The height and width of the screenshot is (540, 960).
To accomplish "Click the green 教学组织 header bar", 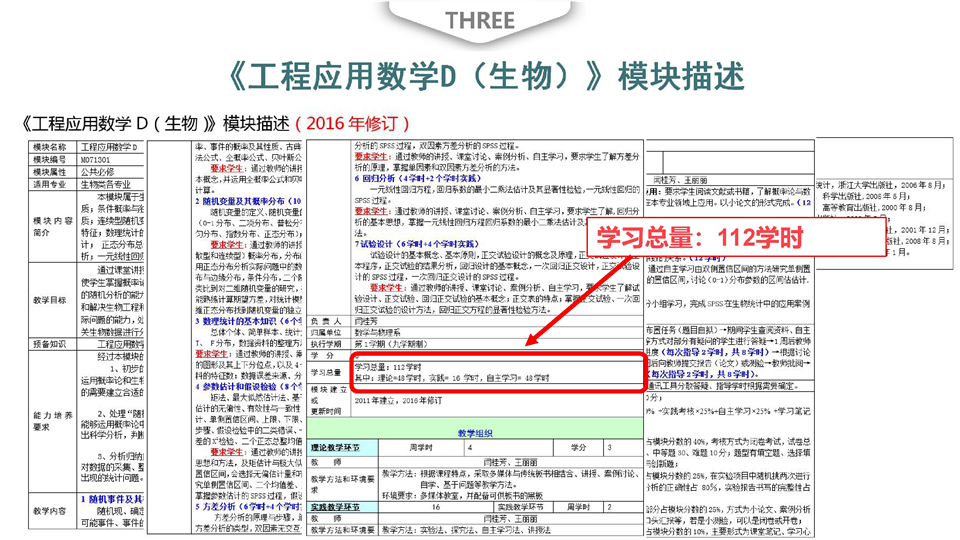I will coord(475,434).
